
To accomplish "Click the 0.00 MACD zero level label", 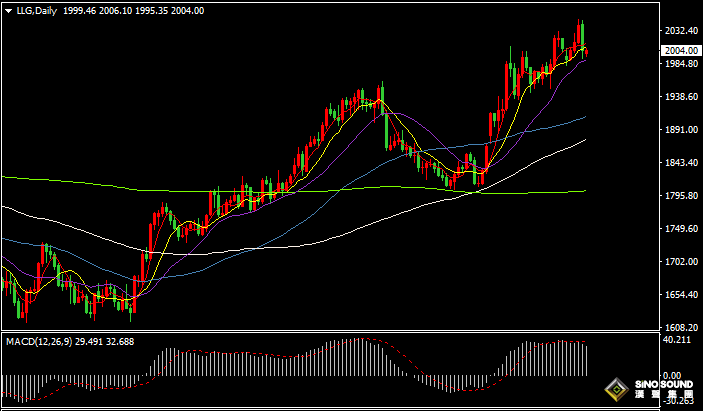I will (672, 372).
